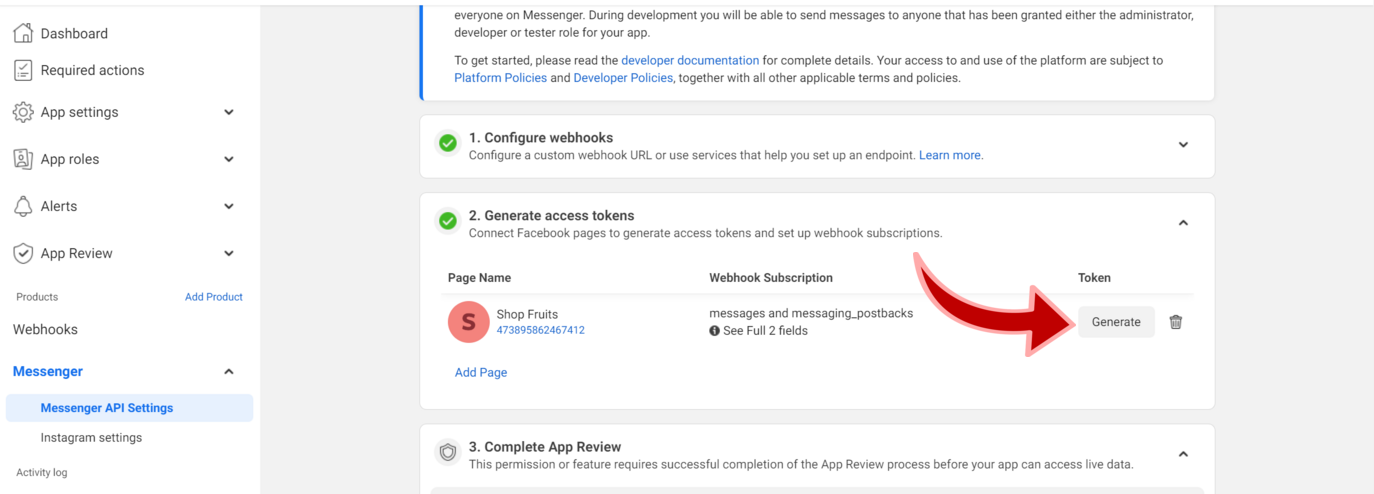Open Required actions in the sidebar
This screenshot has width=1374, height=494.
tap(92, 70)
